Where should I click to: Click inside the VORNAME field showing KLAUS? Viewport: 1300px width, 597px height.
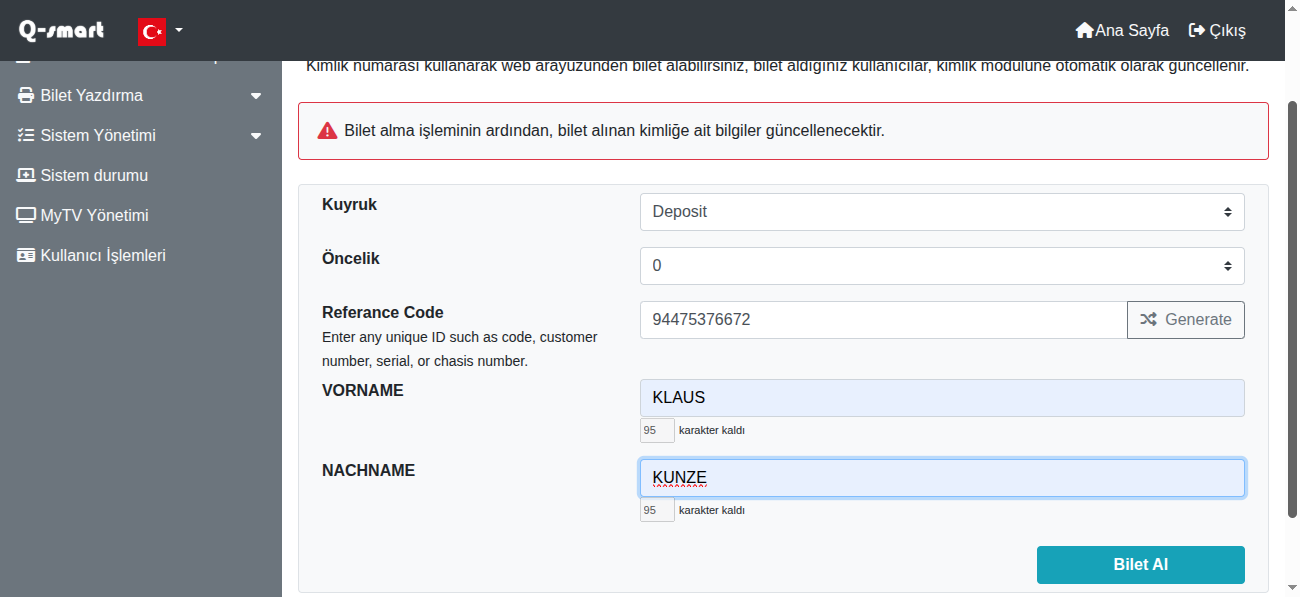click(941, 397)
